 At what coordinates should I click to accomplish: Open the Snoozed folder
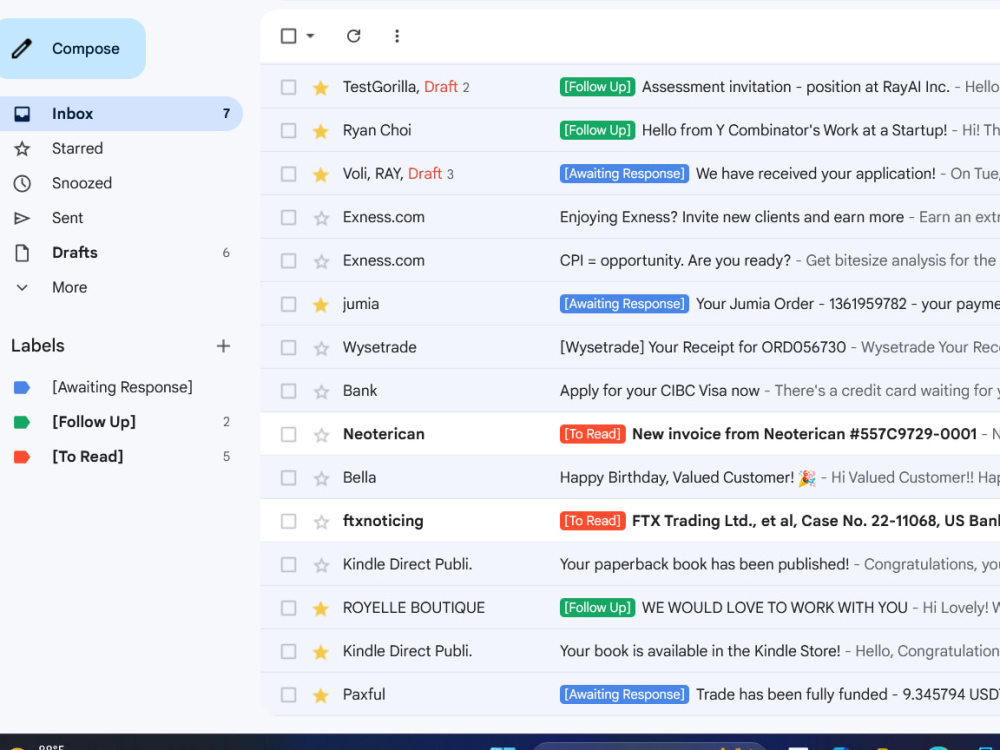click(121, 183)
